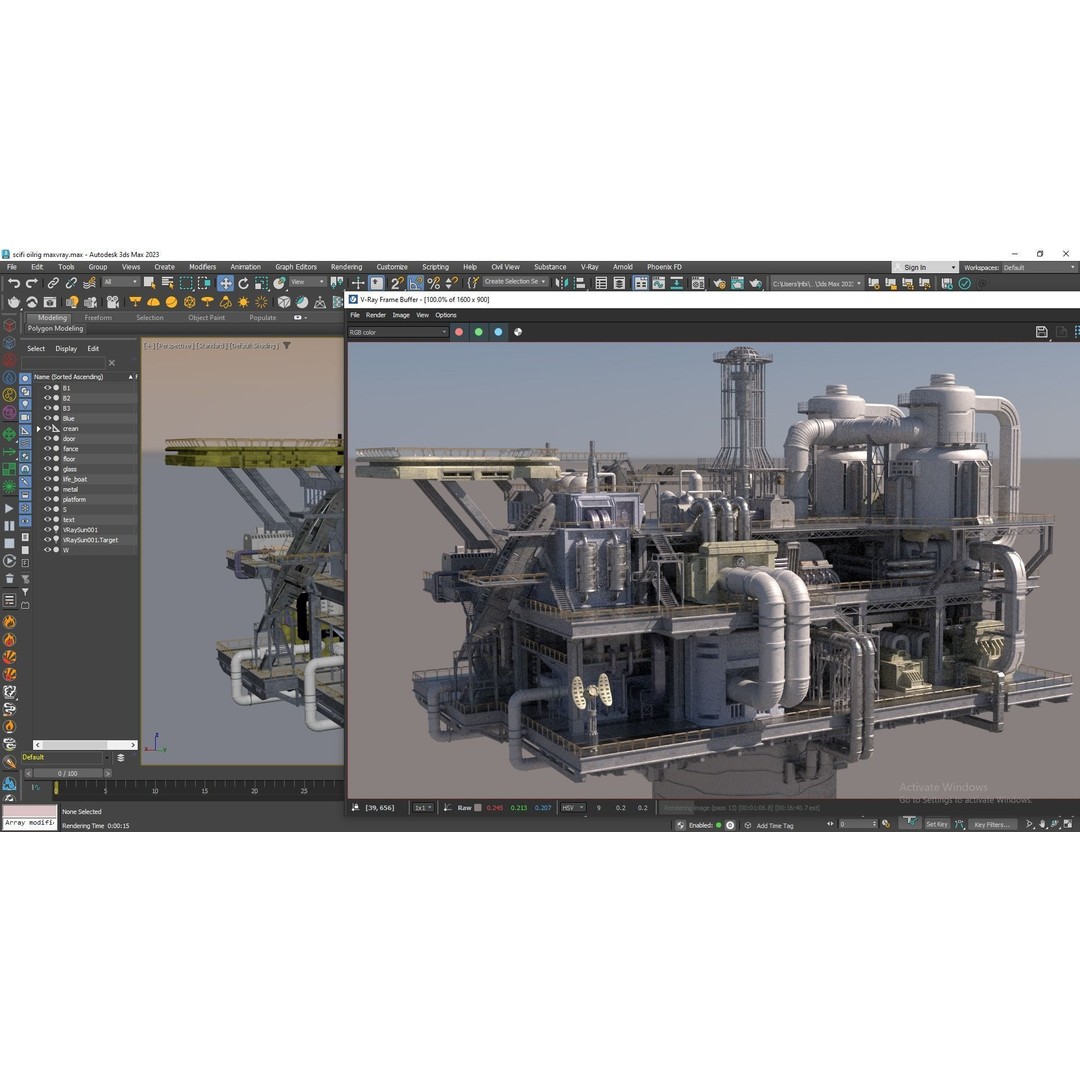Select the Select and Move tool

click(x=225, y=285)
